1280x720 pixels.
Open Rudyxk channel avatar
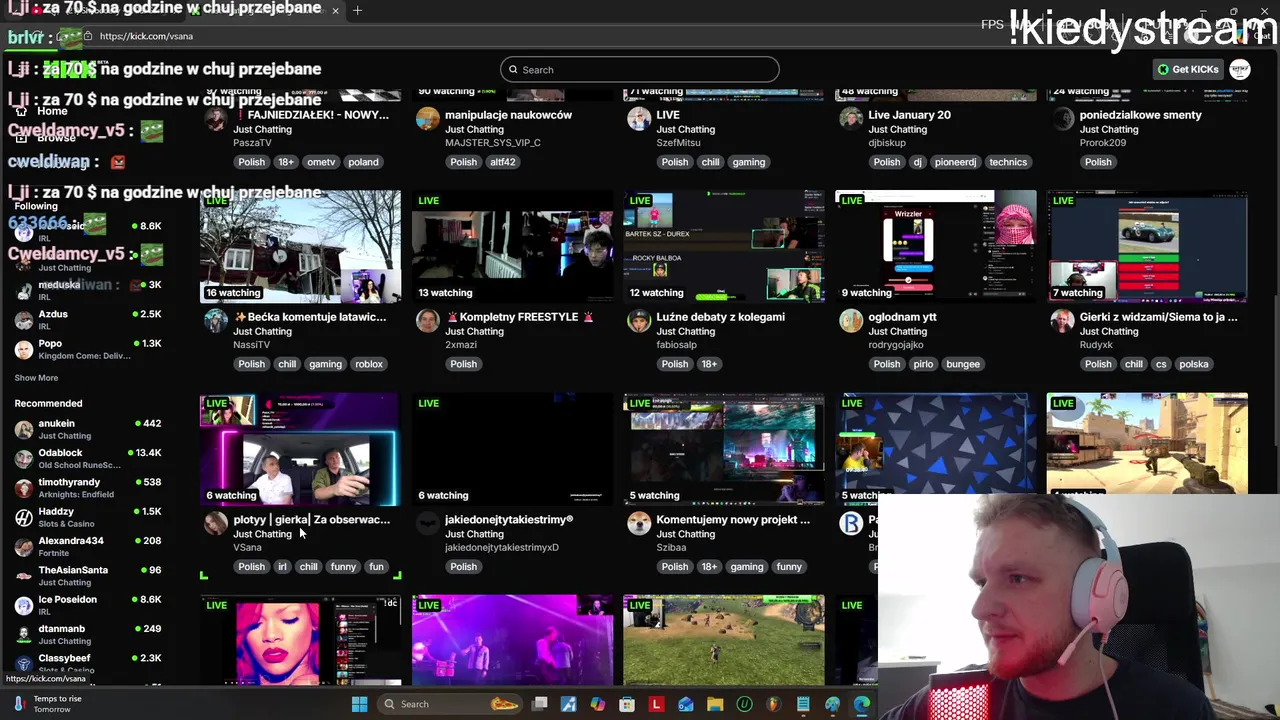1062,320
